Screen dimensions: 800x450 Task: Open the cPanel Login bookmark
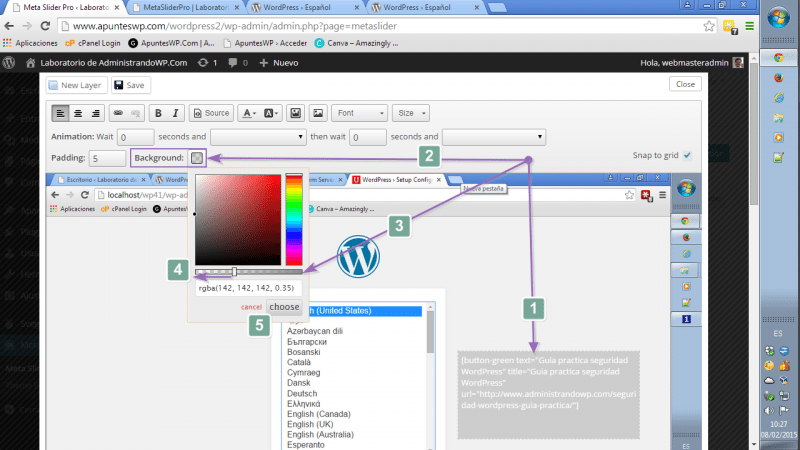tap(93, 43)
